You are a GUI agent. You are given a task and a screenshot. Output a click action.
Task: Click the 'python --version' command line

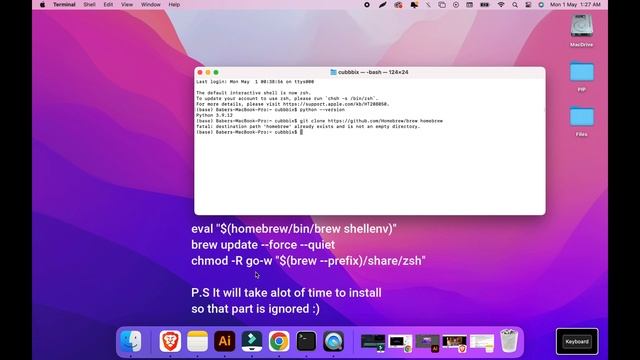tap(270, 110)
